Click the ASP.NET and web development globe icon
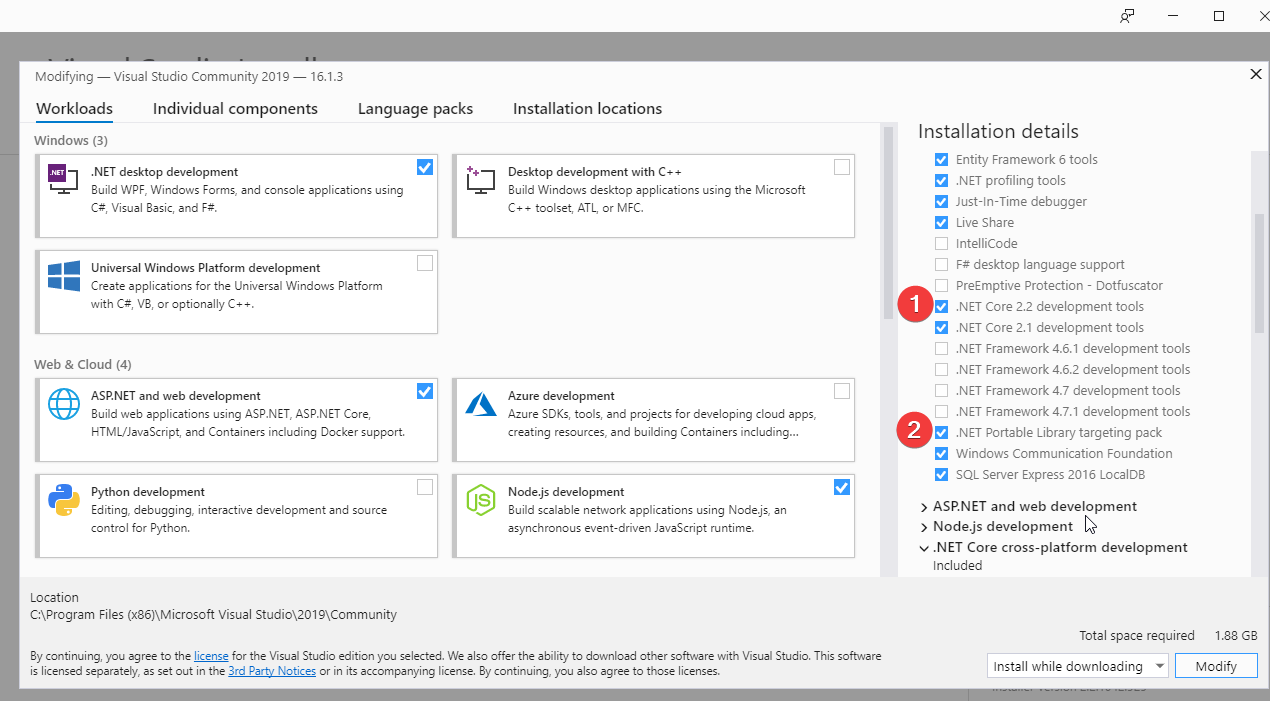Viewport: 1270px width, 701px height. pos(64,404)
